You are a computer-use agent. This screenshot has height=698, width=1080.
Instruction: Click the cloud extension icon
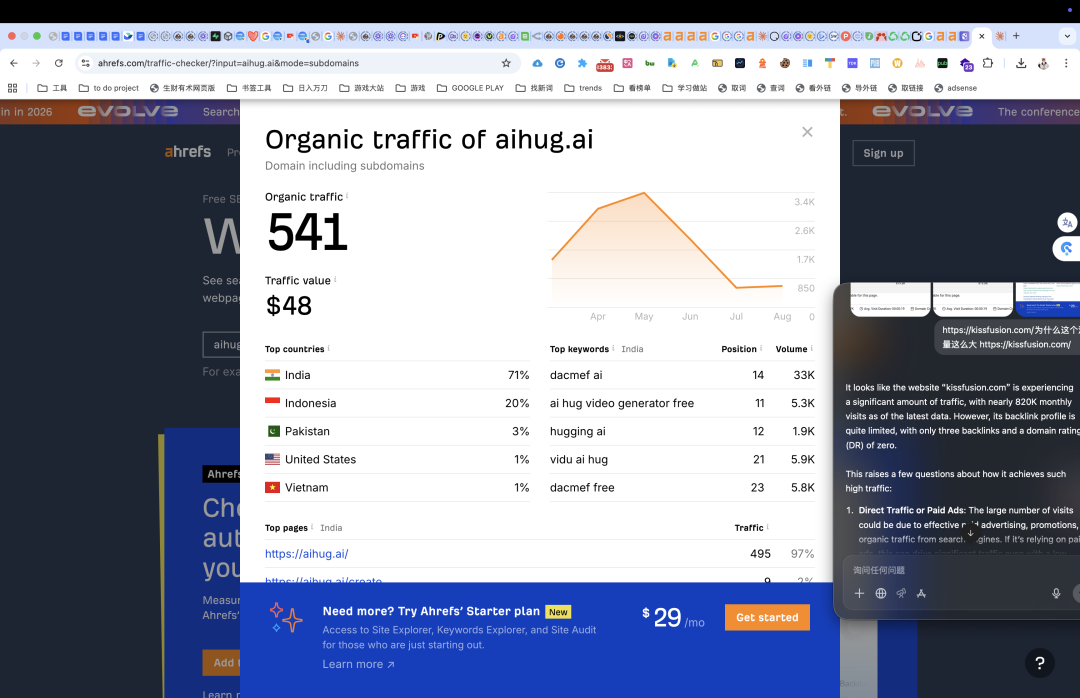tap(537, 63)
